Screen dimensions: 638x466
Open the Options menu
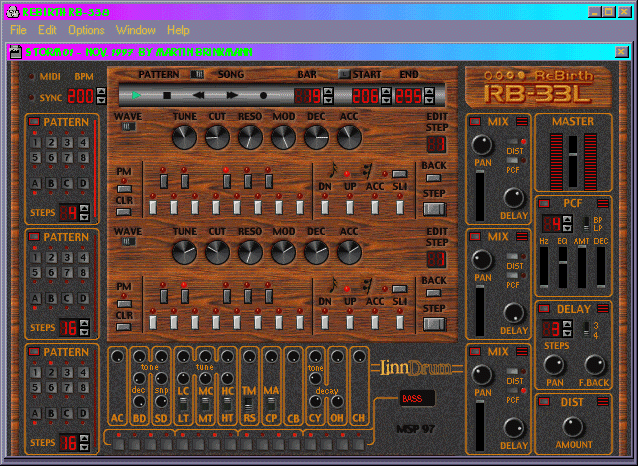86,30
